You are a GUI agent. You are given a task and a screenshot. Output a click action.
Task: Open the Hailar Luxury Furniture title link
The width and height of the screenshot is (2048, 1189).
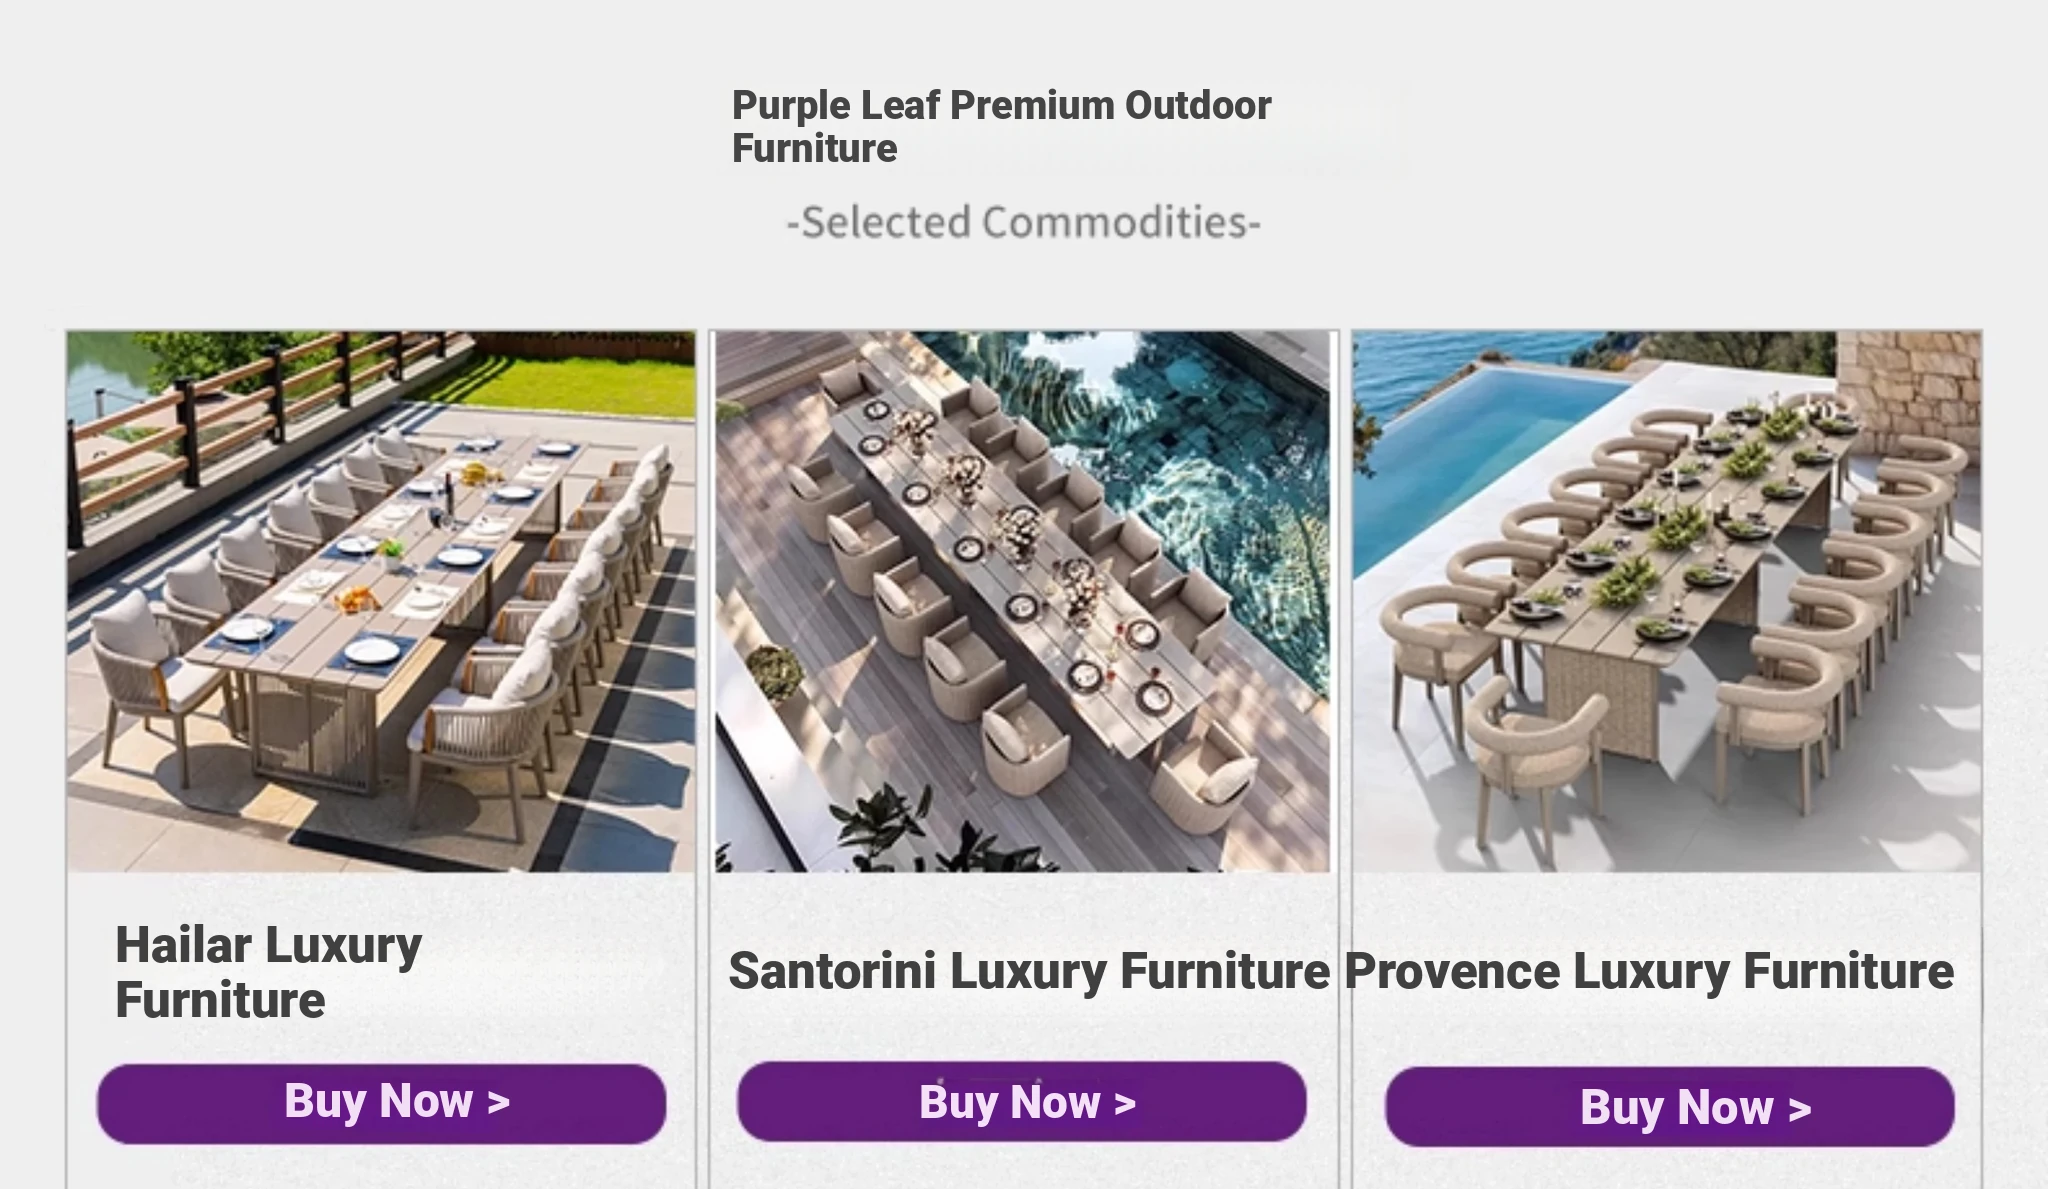pyautogui.click(x=268, y=972)
